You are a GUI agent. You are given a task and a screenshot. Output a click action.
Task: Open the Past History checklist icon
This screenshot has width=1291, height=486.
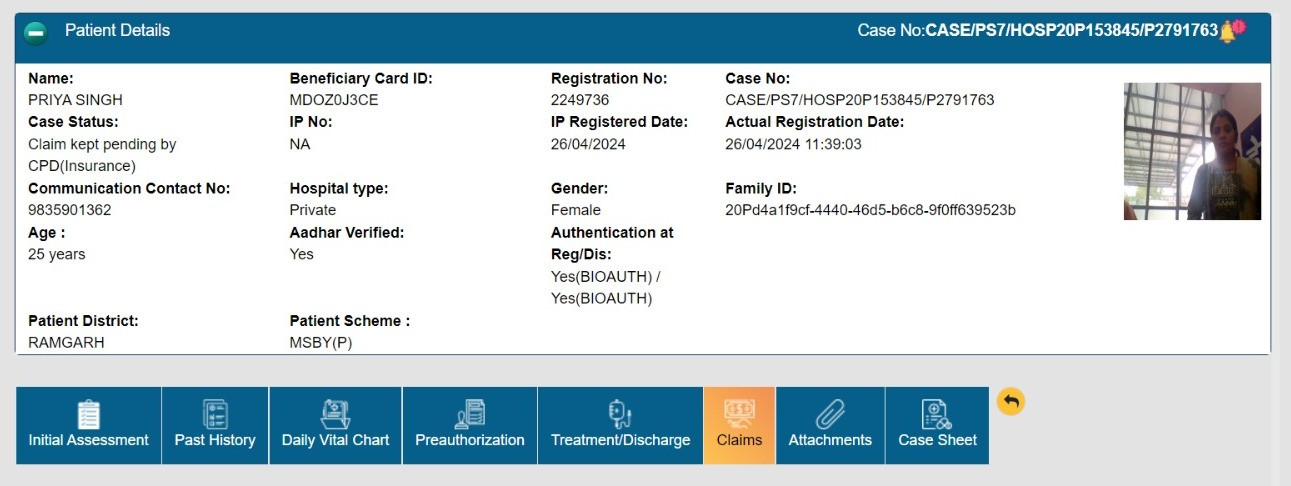coord(215,414)
